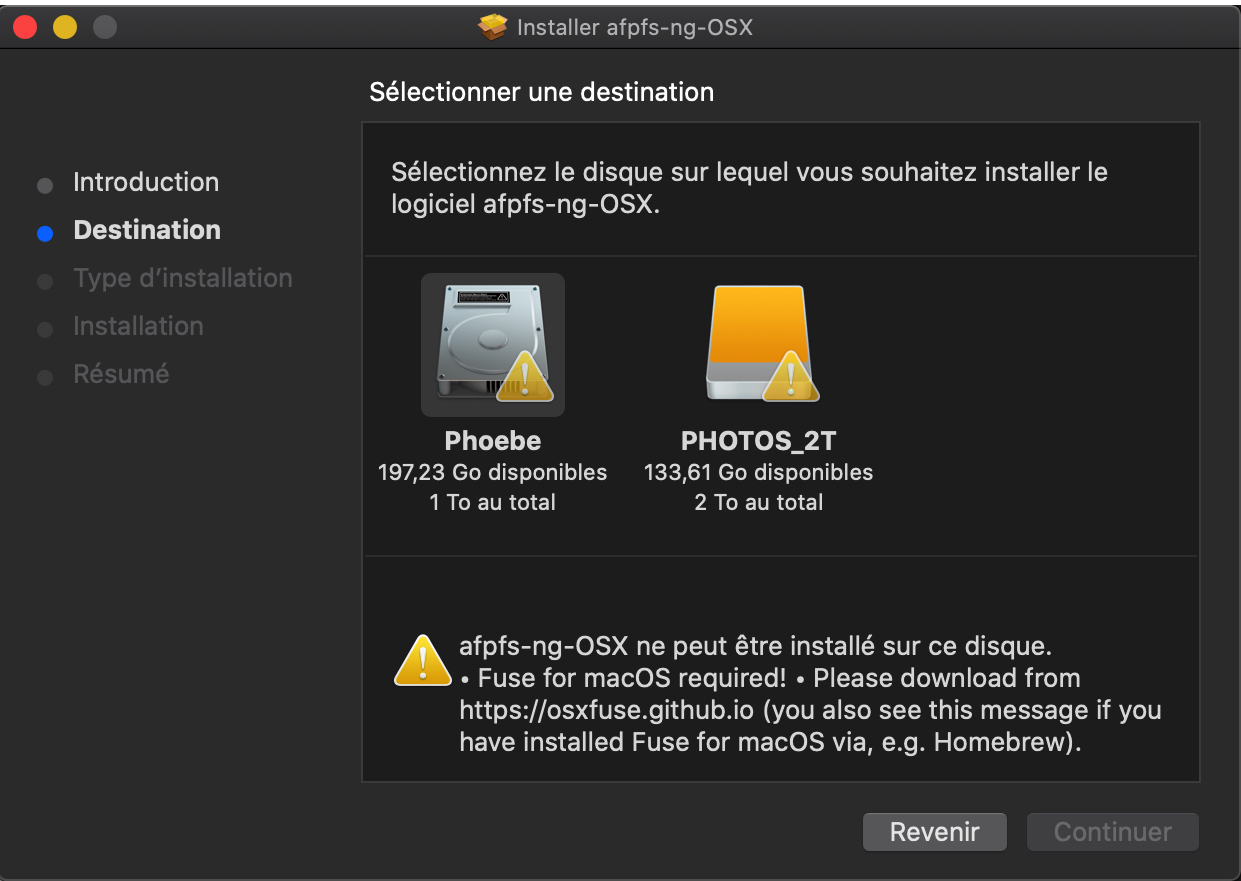Click the Phoebe disk name label
This screenshot has height=881, width=1241.
pos(493,441)
